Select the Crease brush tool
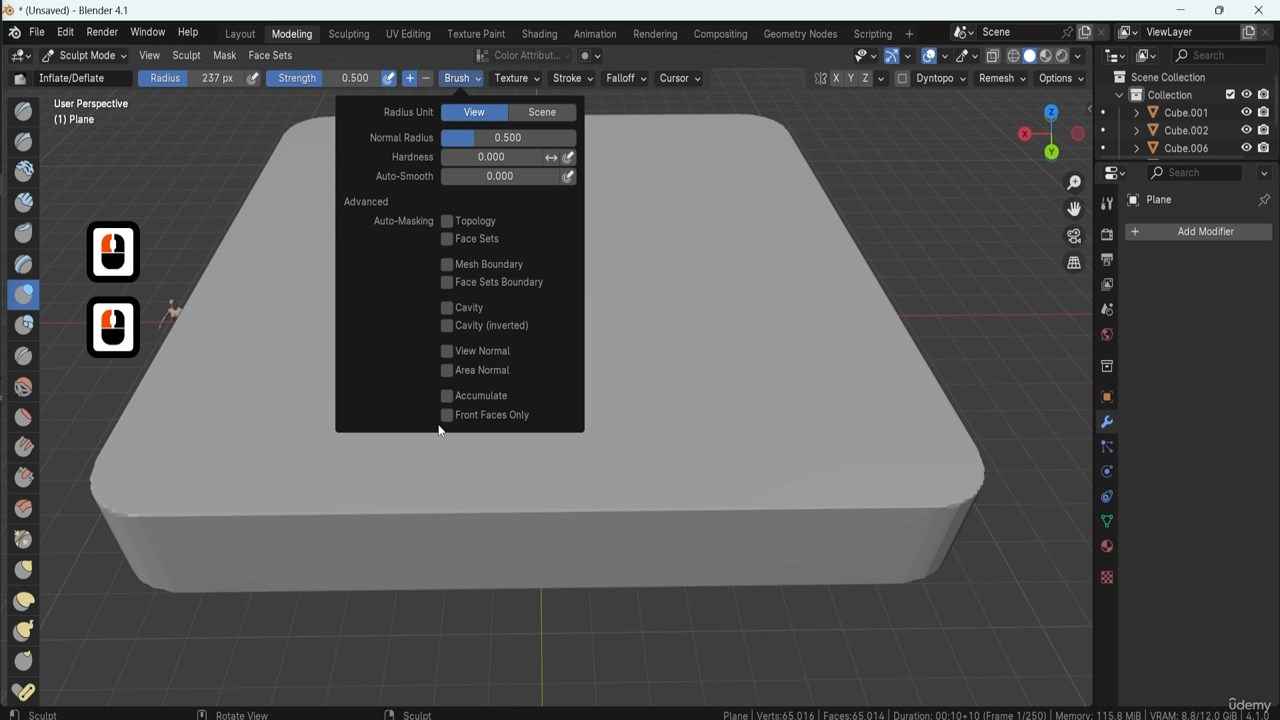1280x720 pixels. [x=24, y=355]
